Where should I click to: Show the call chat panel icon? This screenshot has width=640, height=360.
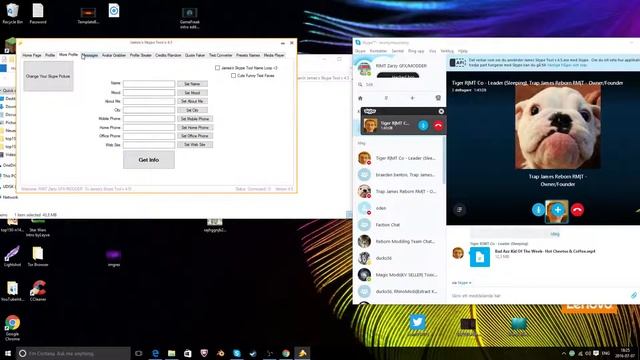(460, 209)
